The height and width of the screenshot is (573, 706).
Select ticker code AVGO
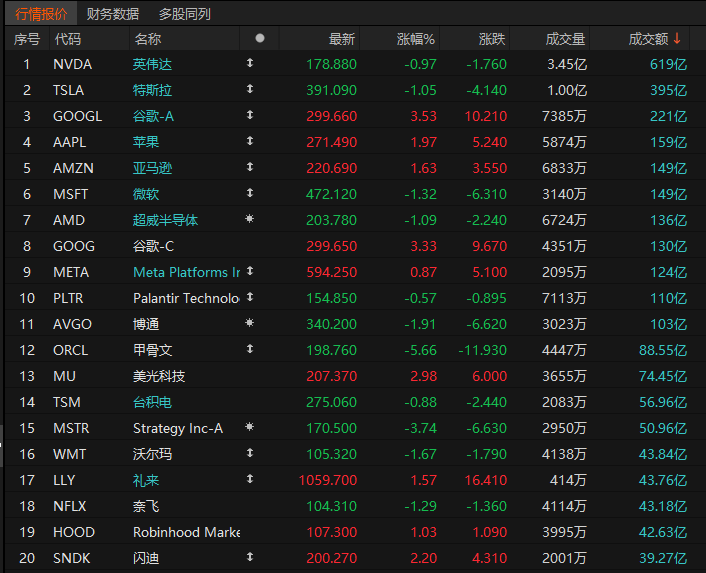point(72,324)
